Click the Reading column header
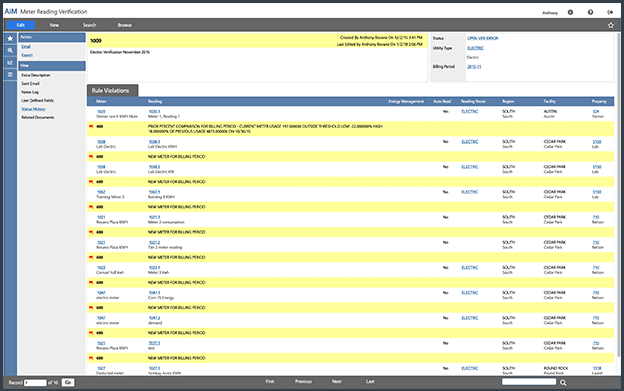Screen dimensions: 624x391 point(155,101)
